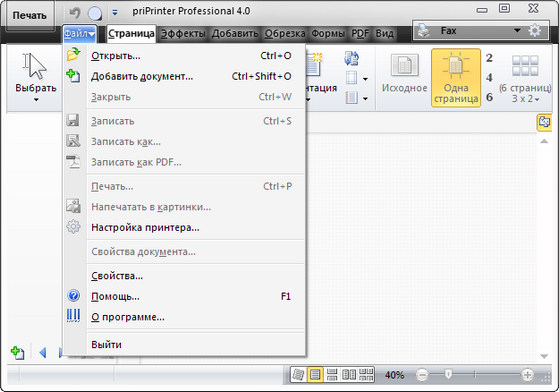Click Свойства документа... menu entry

pos(185,252)
